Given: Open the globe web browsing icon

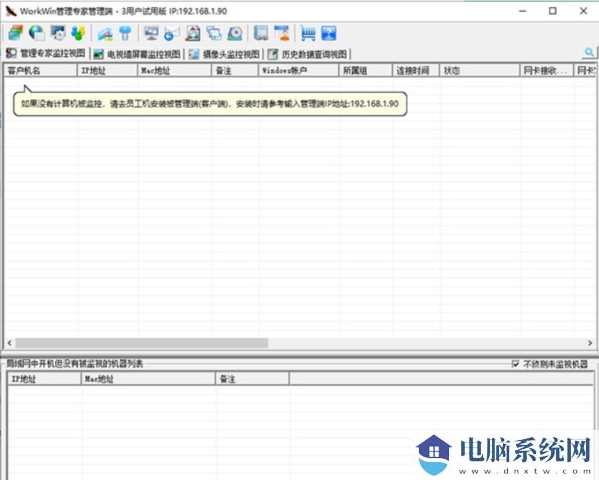Looking at the screenshot, I should tap(37, 33).
